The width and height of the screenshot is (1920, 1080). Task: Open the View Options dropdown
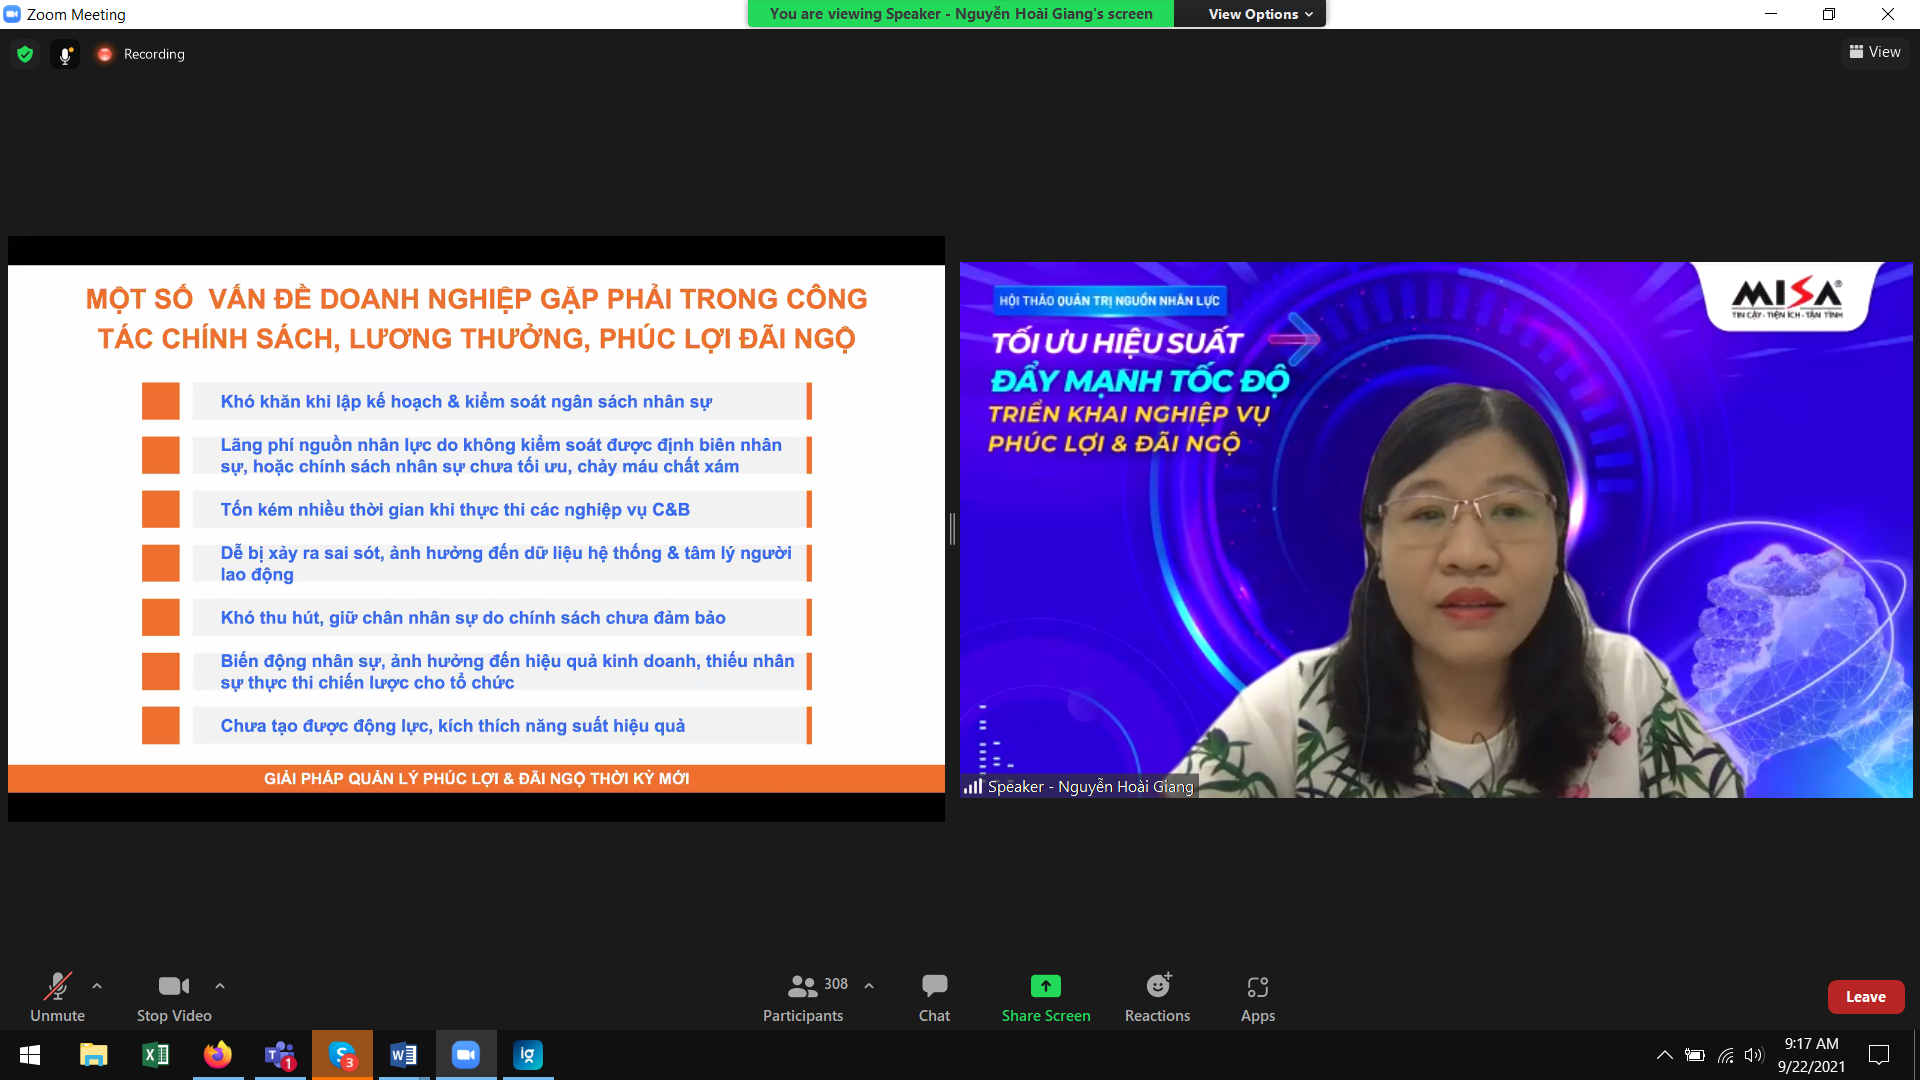pyautogui.click(x=1259, y=14)
